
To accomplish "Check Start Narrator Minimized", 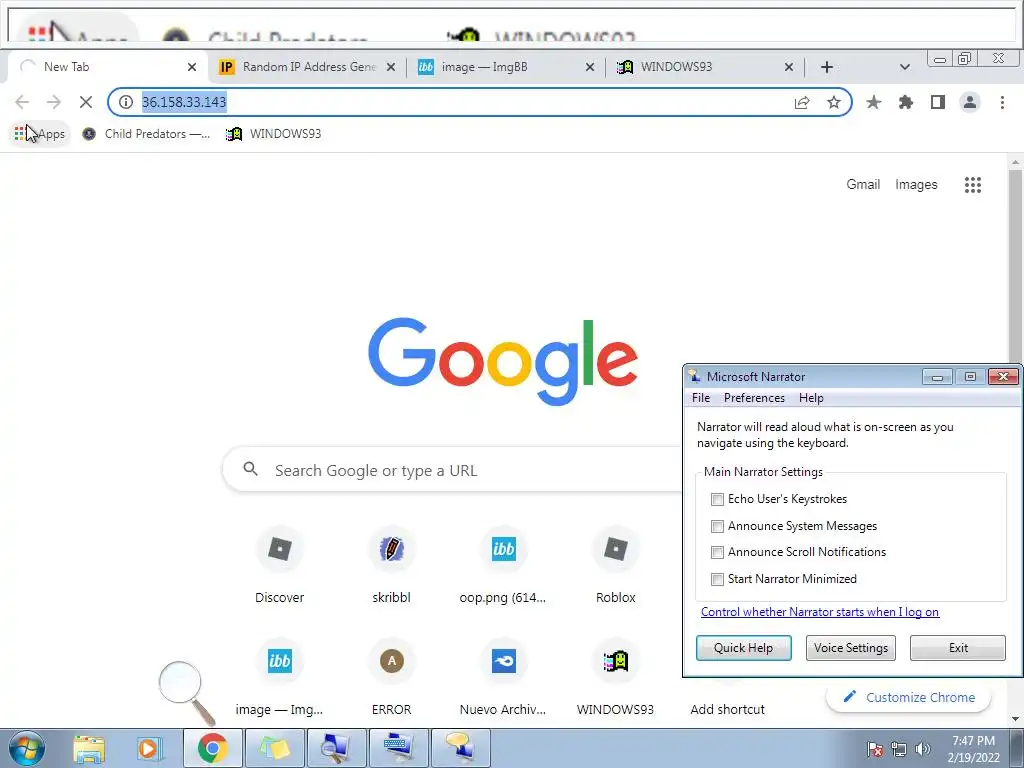I will pyautogui.click(x=717, y=579).
